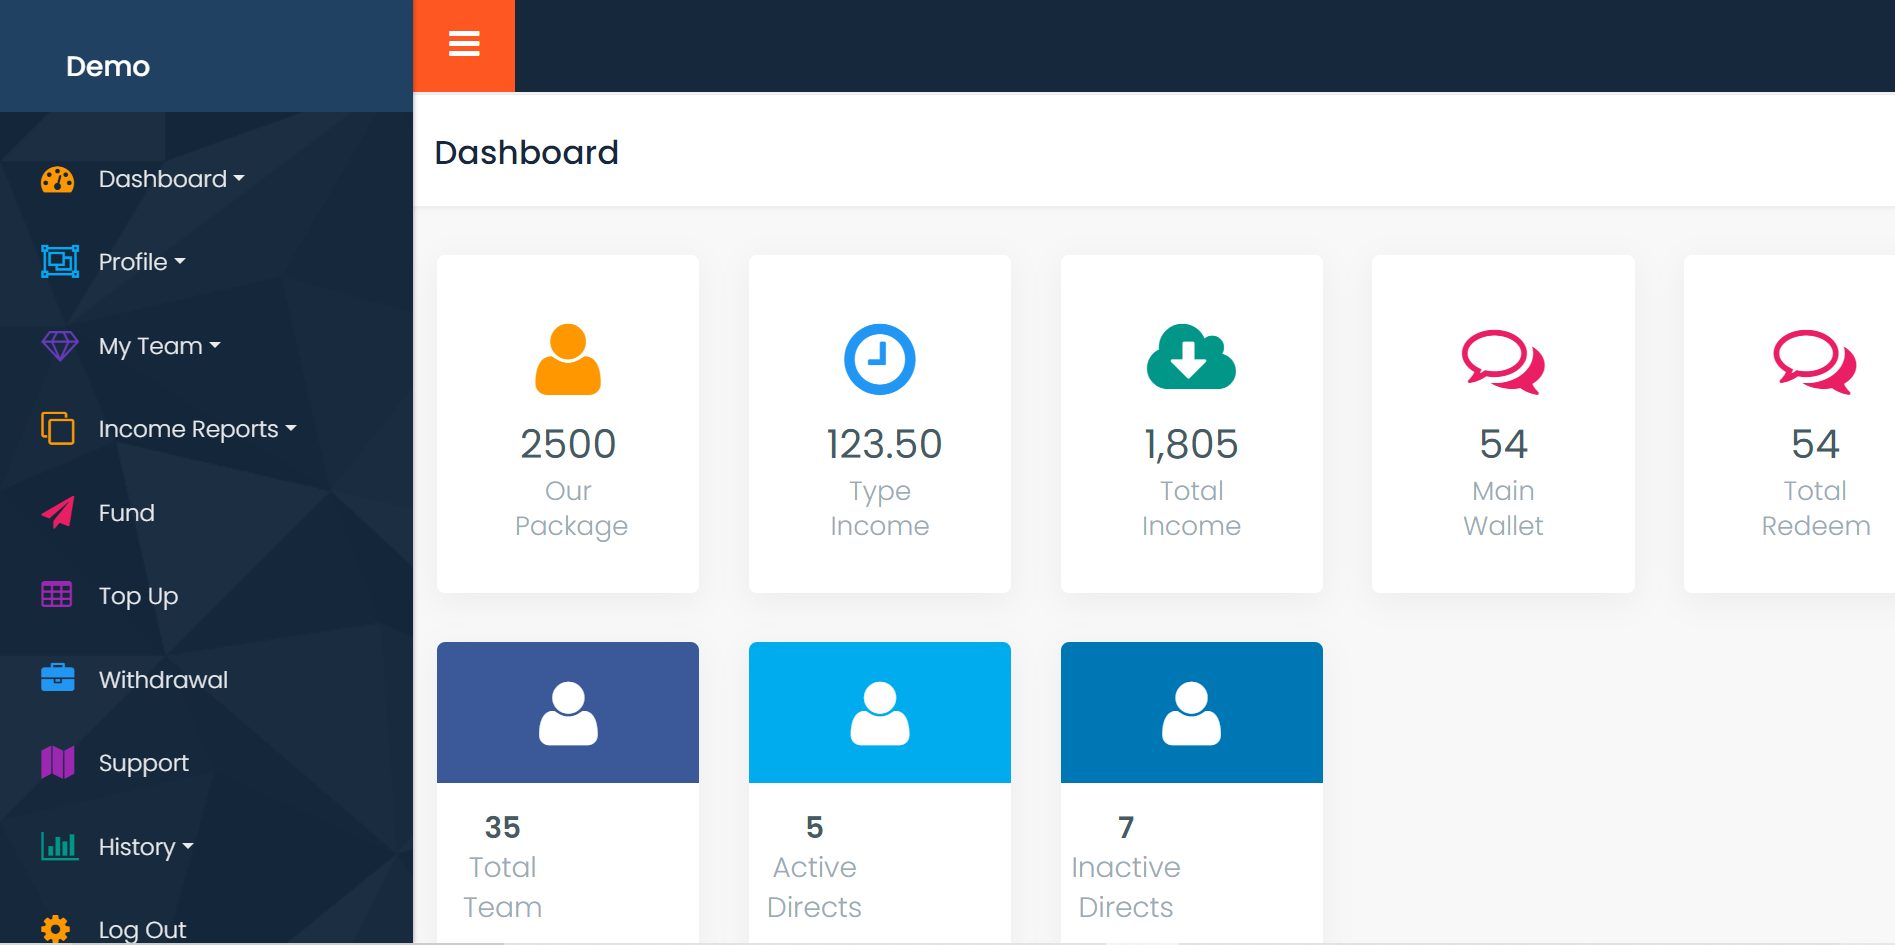Click the green cloud download Total Income icon

pyautogui.click(x=1191, y=357)
